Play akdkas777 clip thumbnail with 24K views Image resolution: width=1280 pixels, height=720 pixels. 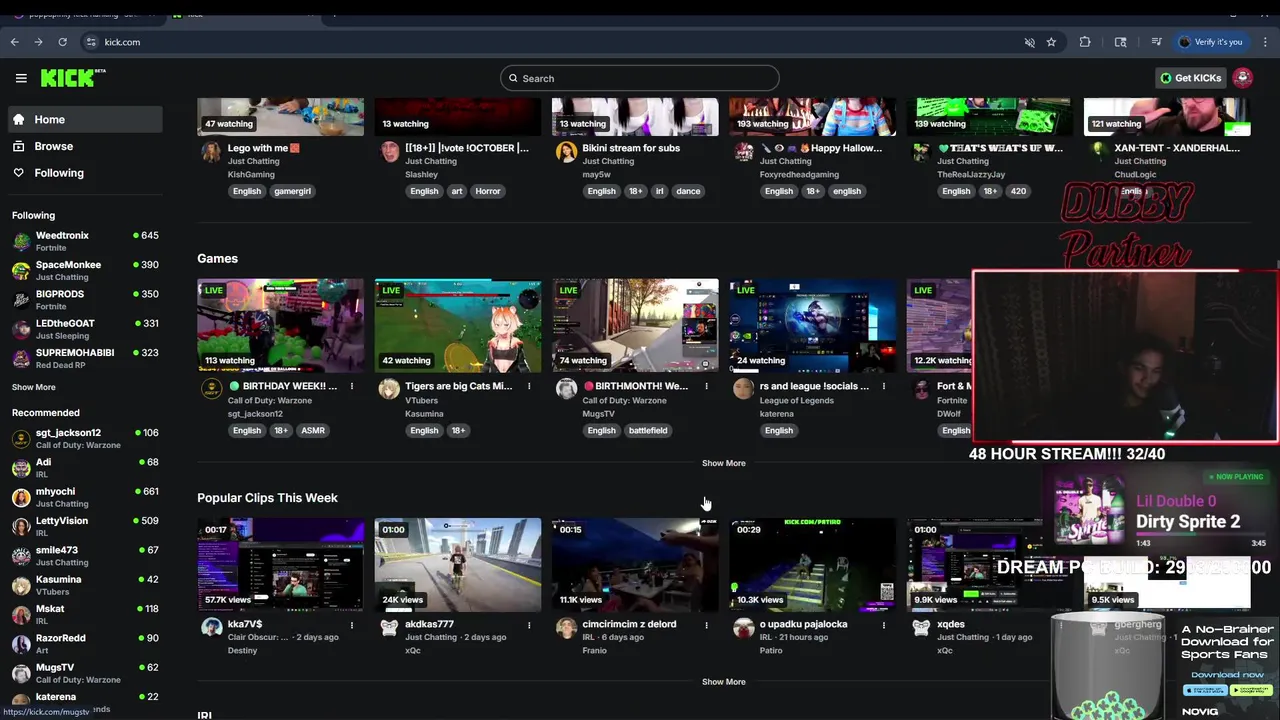point(458,564)
